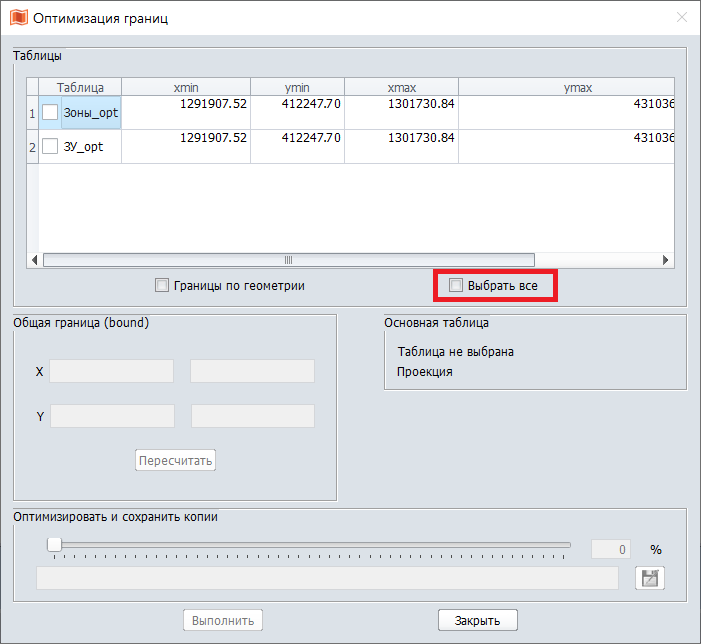The height and width of the screenshot is (644, 701).
Task: Click the ymax column header
Action: click(577, 88)
